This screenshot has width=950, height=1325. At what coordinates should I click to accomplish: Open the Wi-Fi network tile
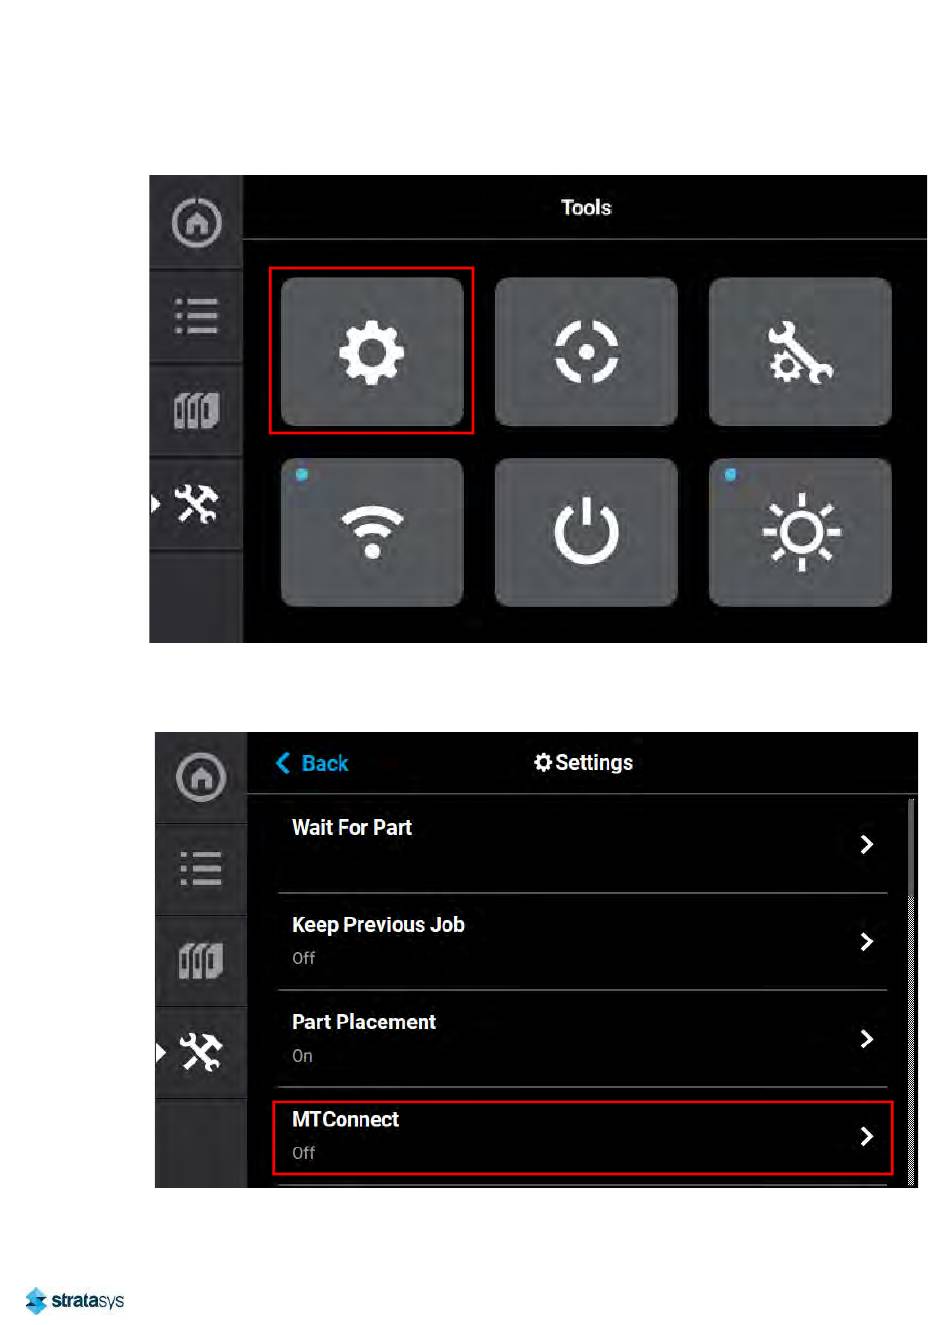coord(372,532)
